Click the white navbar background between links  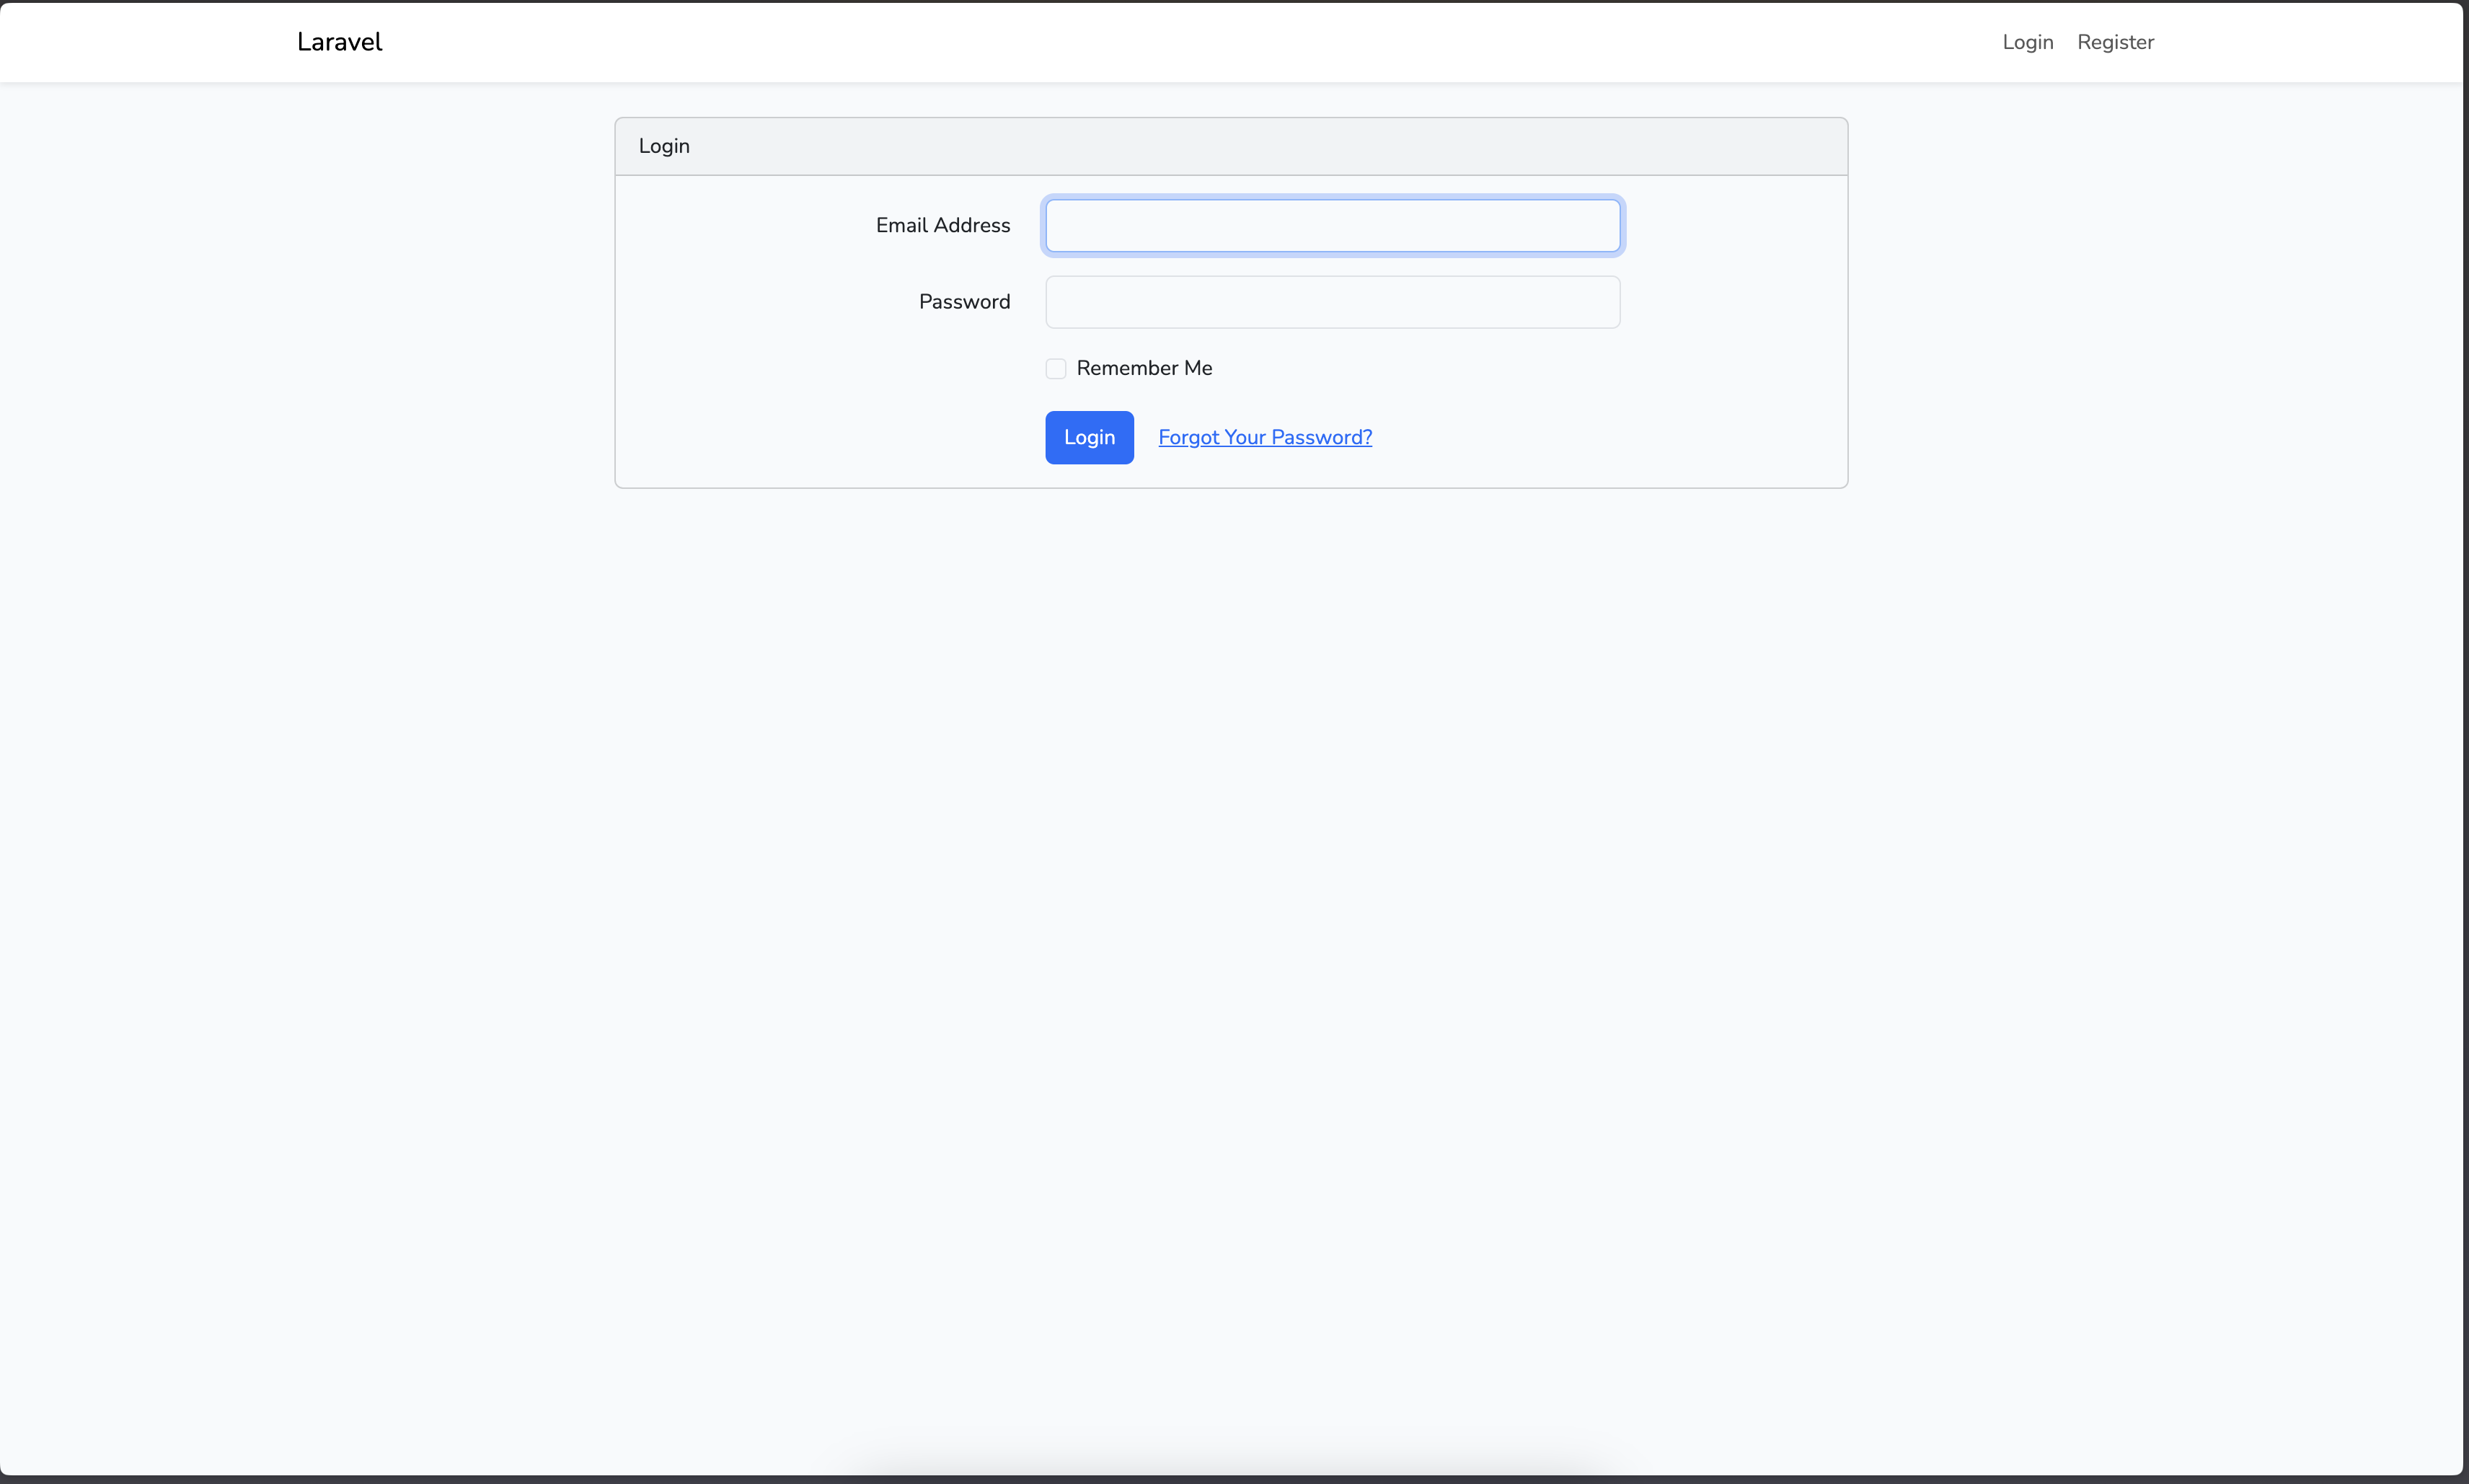(1200, 42)
